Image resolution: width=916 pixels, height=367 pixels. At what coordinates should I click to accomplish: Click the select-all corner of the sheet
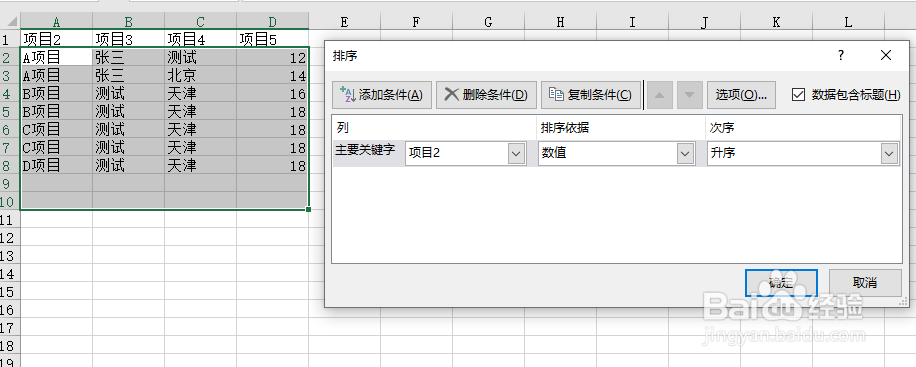(10, 22)
